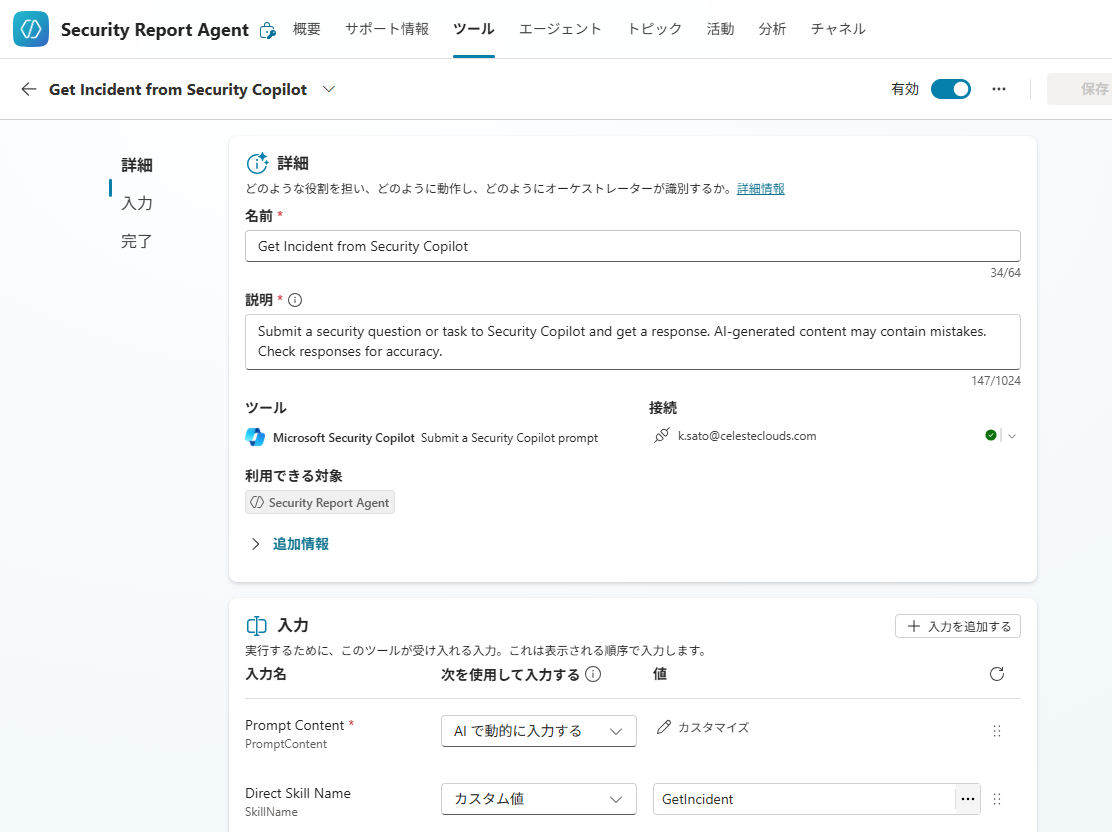Open the 詳細情報 link
The width and height of the screenshot is (1112, 832).
coord(760,189)
